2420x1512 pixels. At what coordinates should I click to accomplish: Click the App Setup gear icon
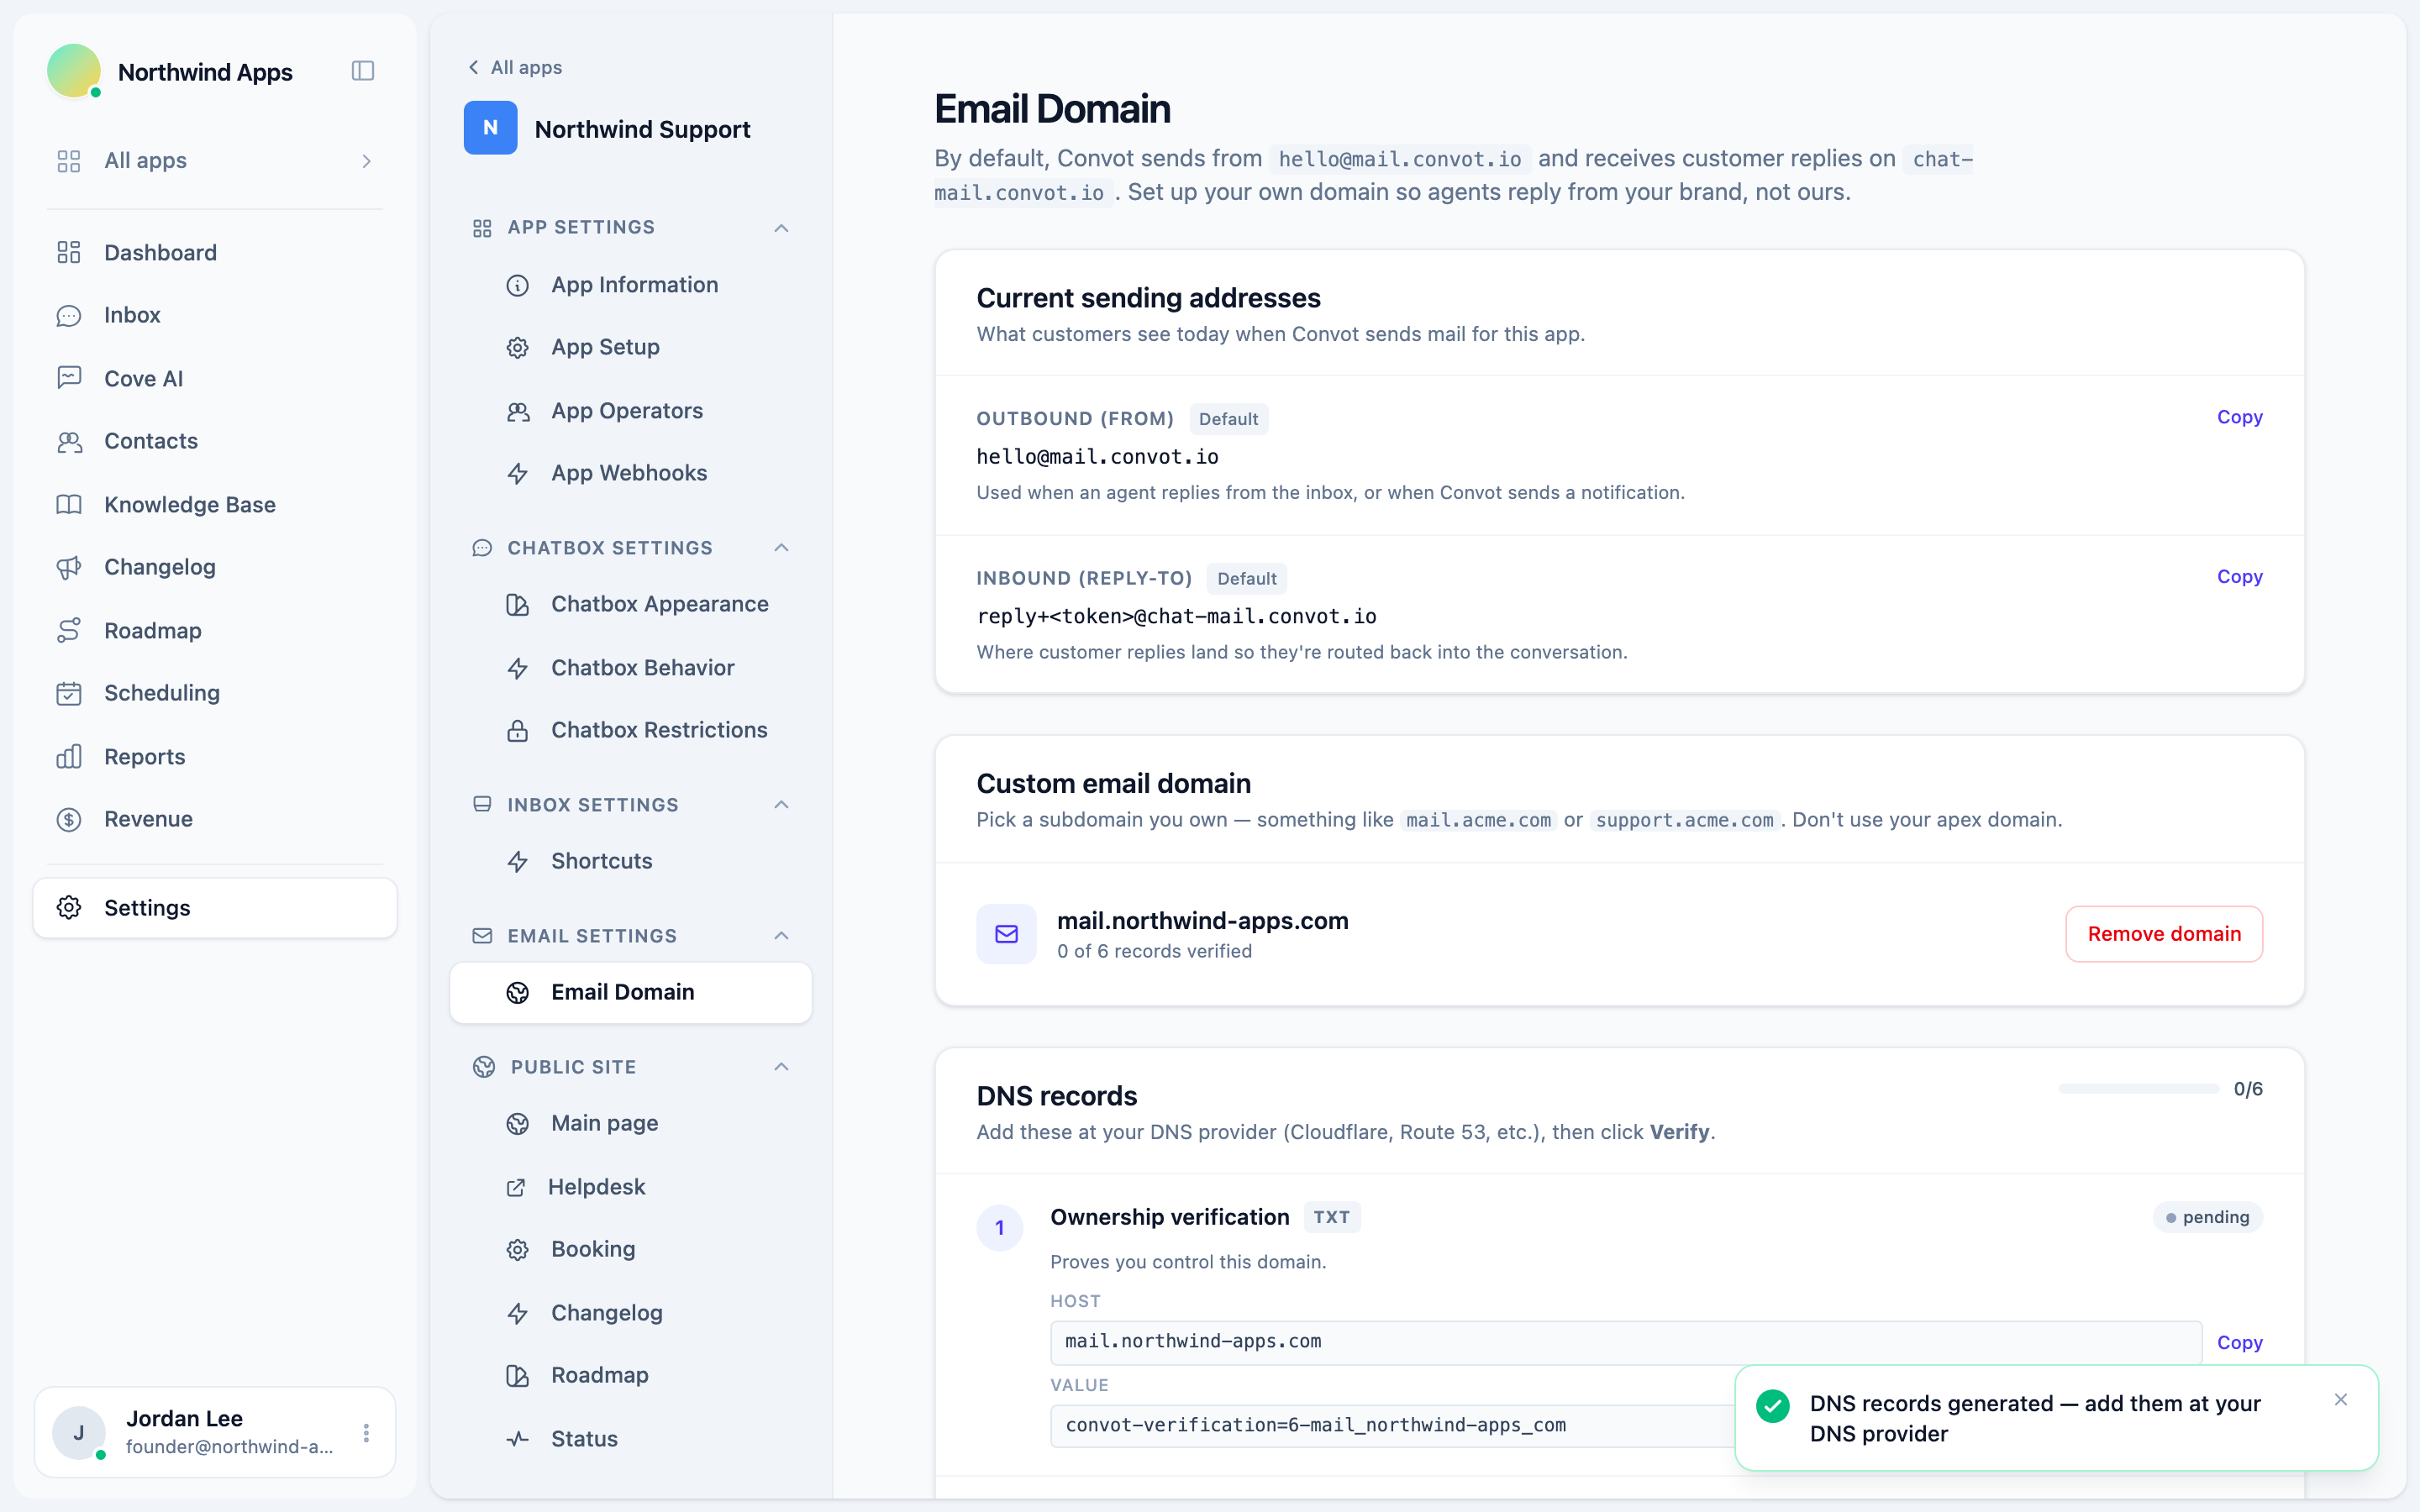517,347
